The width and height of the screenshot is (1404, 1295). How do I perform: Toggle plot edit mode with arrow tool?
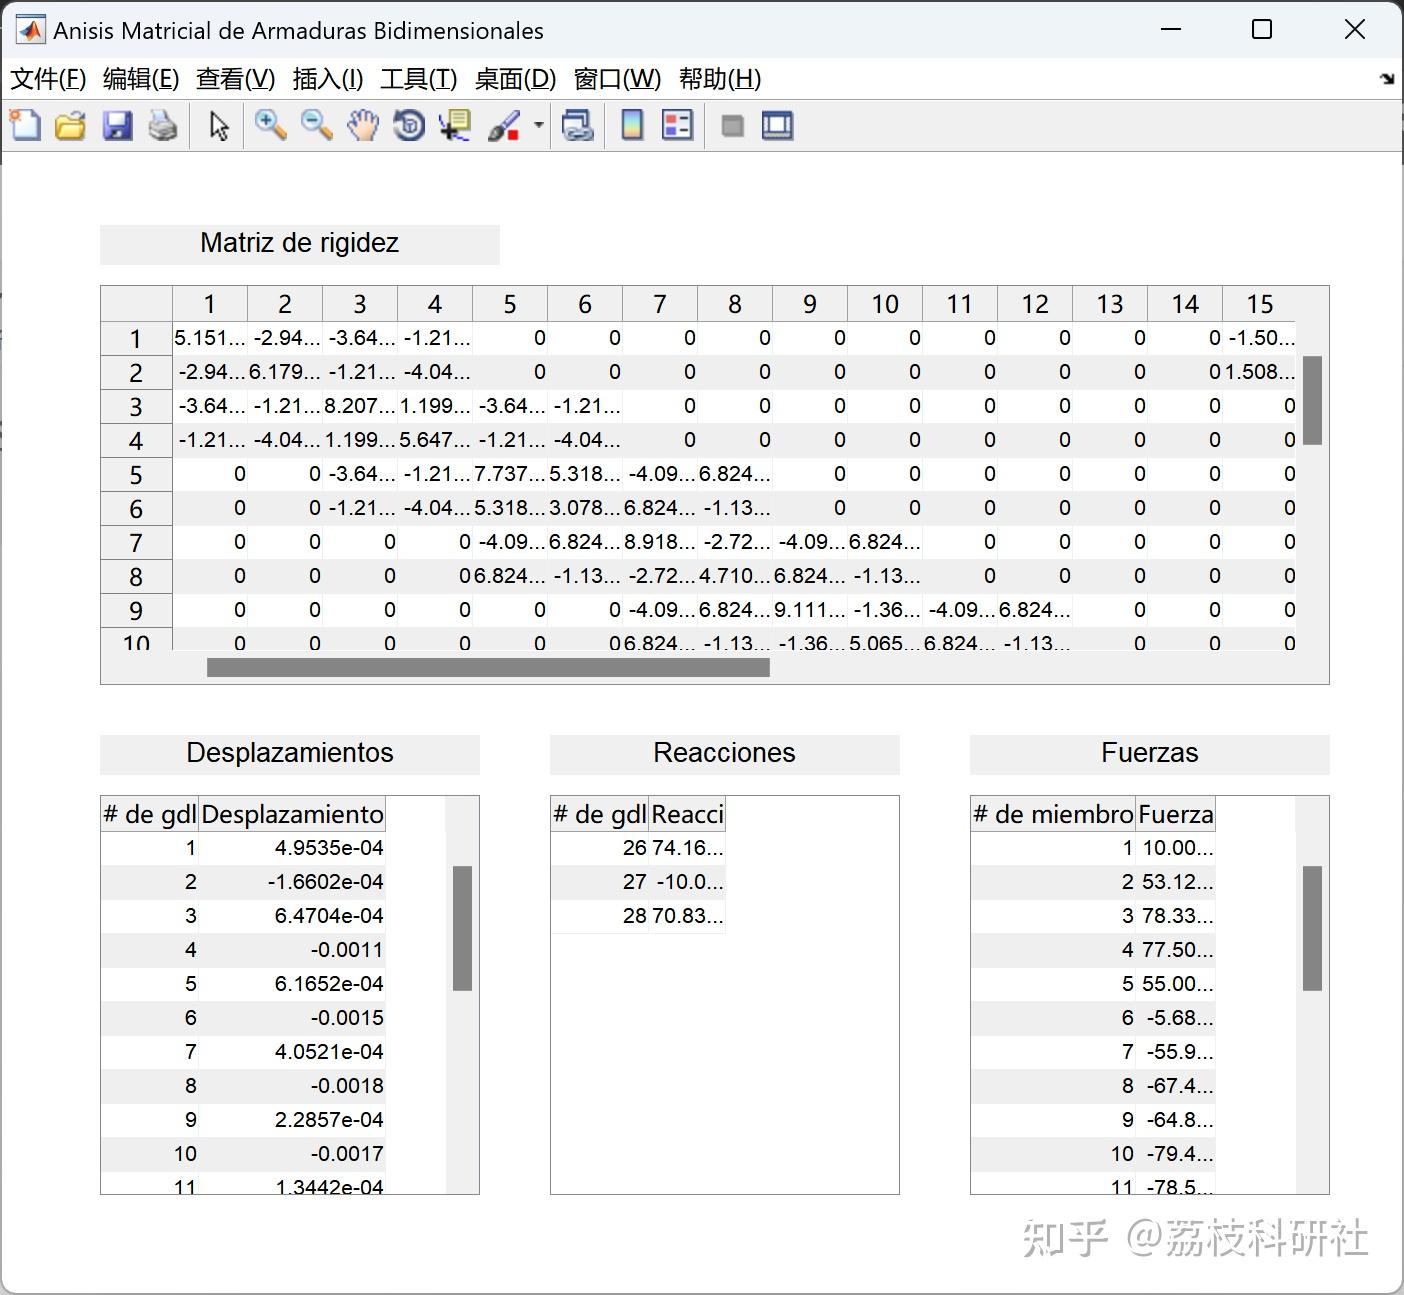217,125
